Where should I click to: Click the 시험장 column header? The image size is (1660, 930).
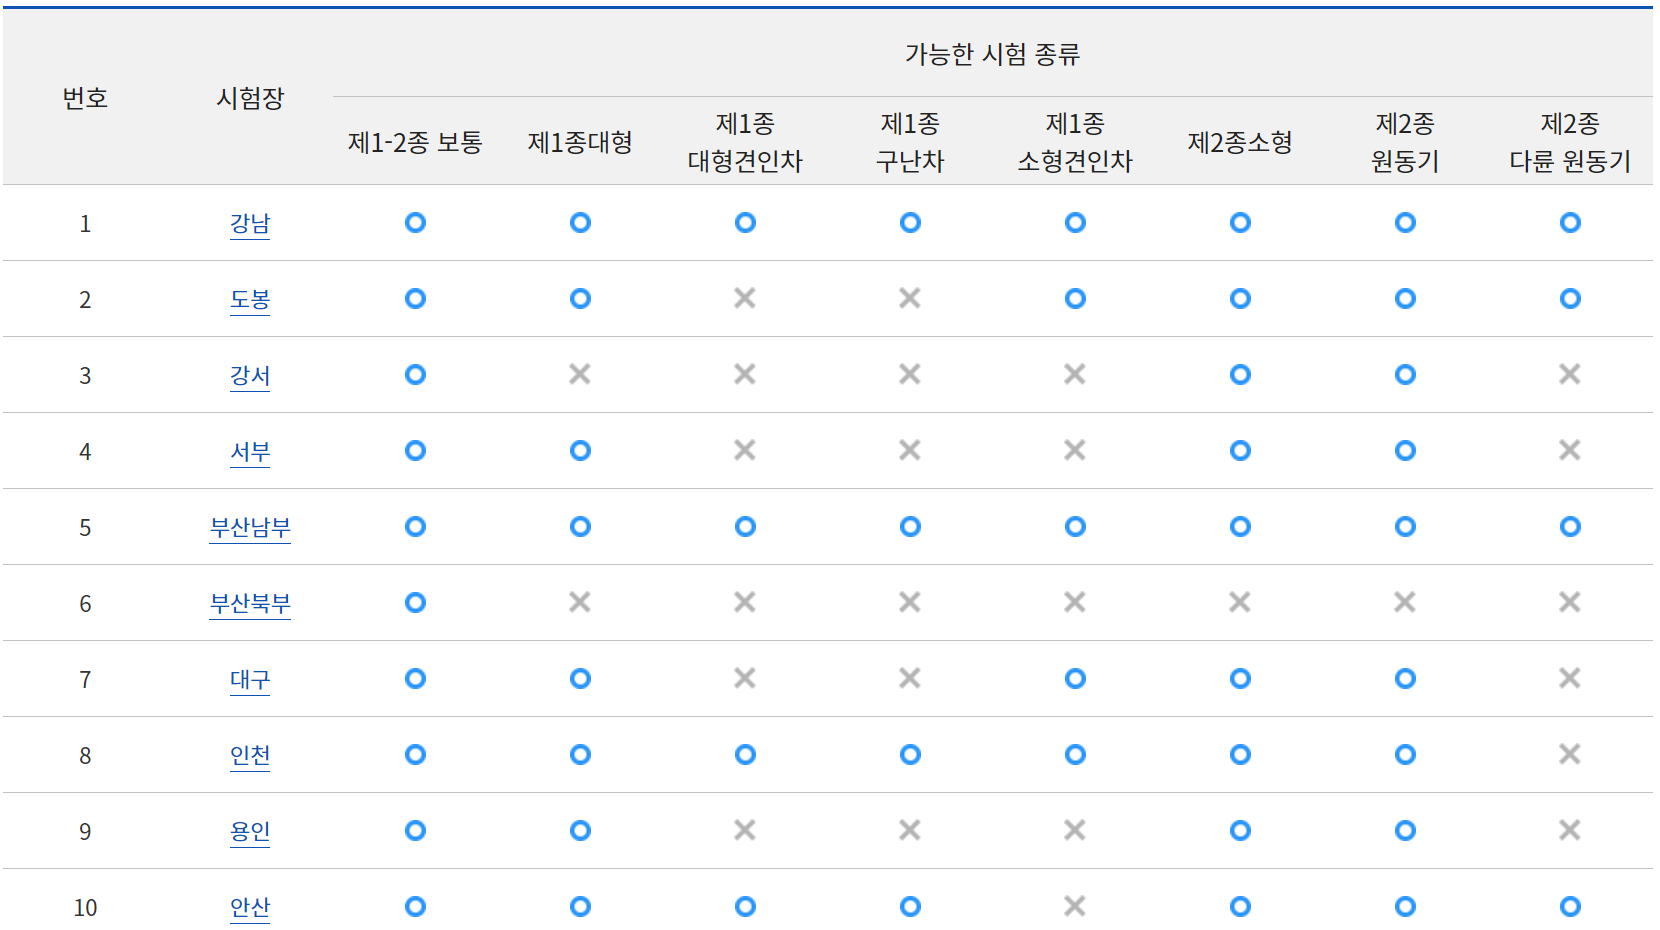[x=249, y=94]
